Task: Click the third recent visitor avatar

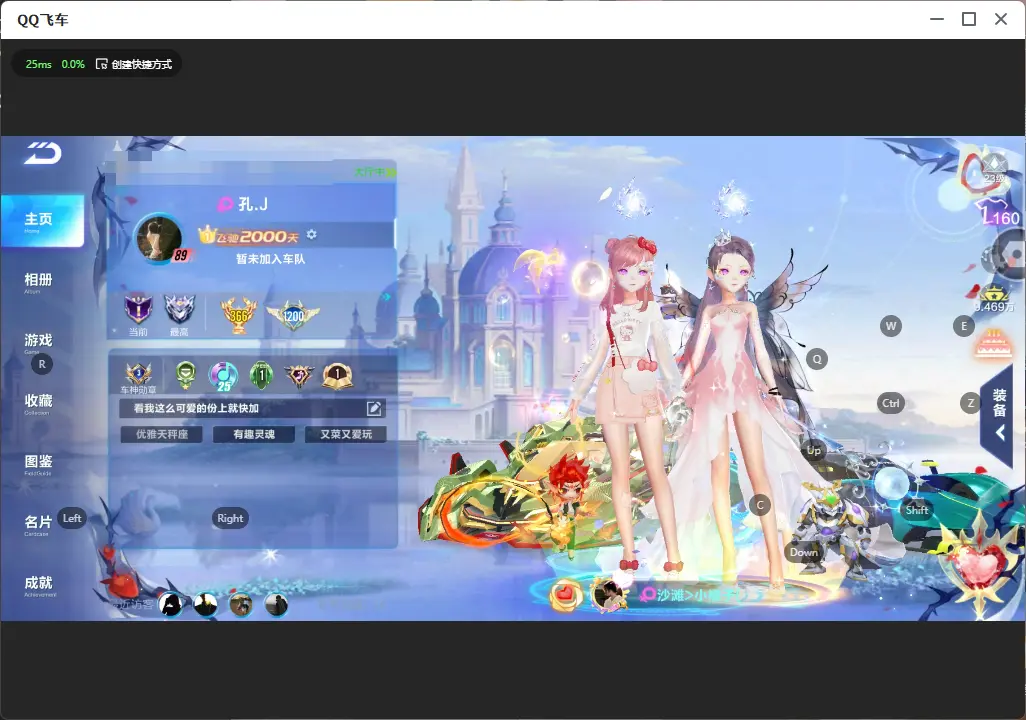Action: pyautogui.click(x=241, y=605)
